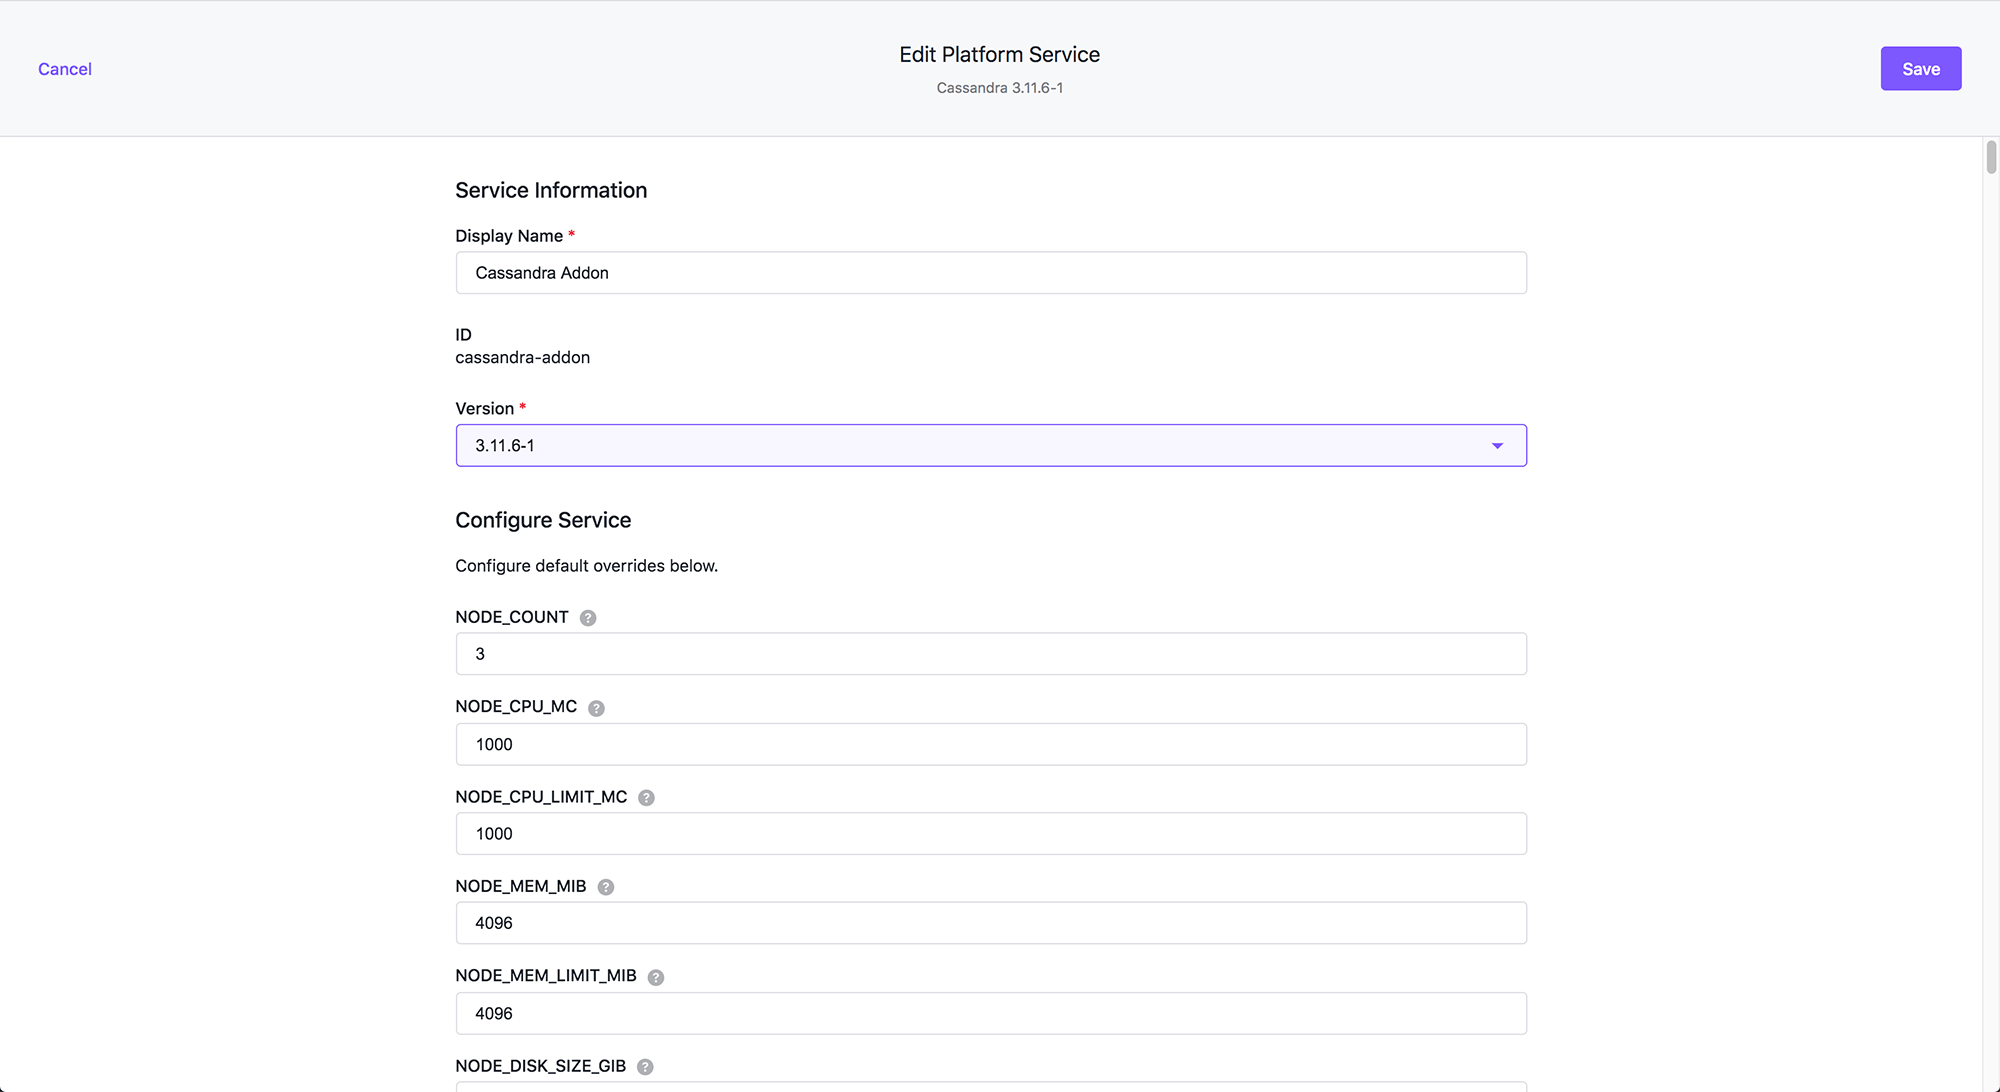Image resolution: width=2000 pixels, height=1092 pixels.
Task: Click the cassandra-addon ID text
Action: (x=522, y=358)
